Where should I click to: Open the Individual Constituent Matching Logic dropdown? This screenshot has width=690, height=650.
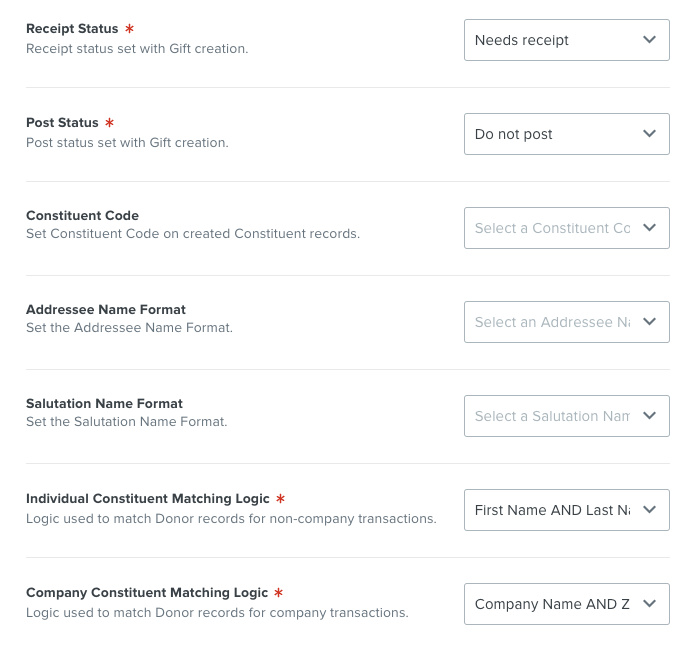(567, 510)
